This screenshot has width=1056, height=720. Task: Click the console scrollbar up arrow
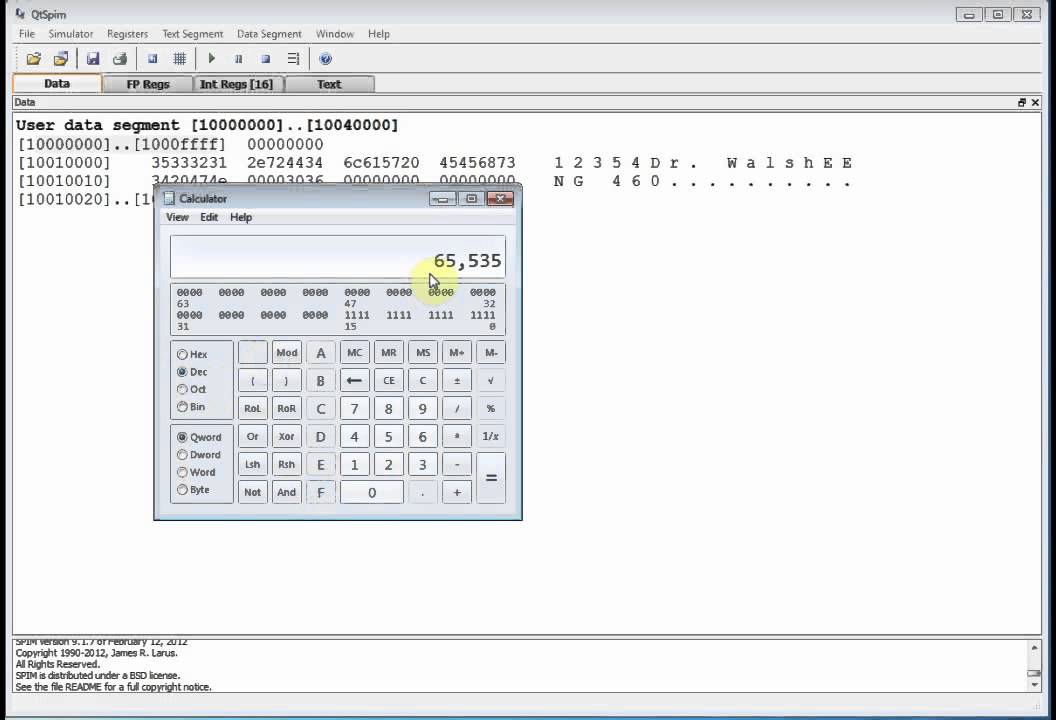tap(1034, 648)
